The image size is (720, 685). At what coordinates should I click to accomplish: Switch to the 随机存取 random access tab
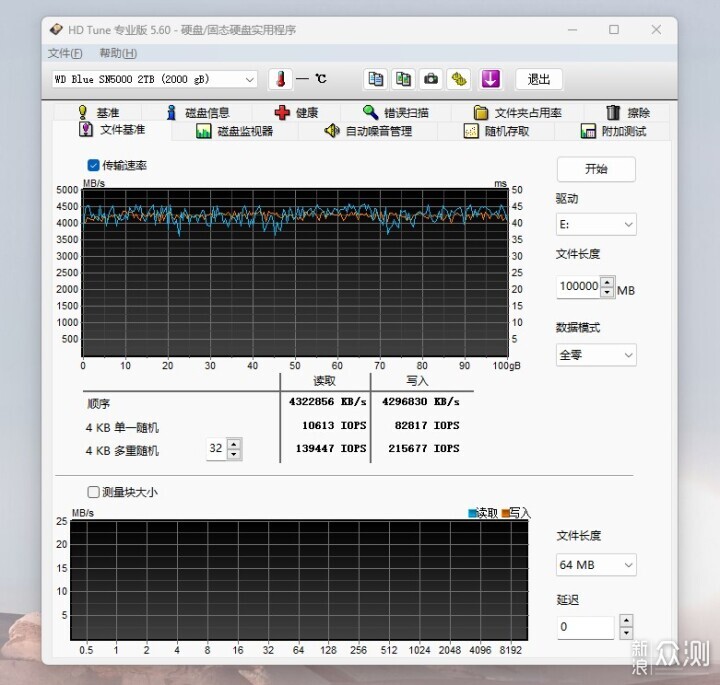(496, 131)
